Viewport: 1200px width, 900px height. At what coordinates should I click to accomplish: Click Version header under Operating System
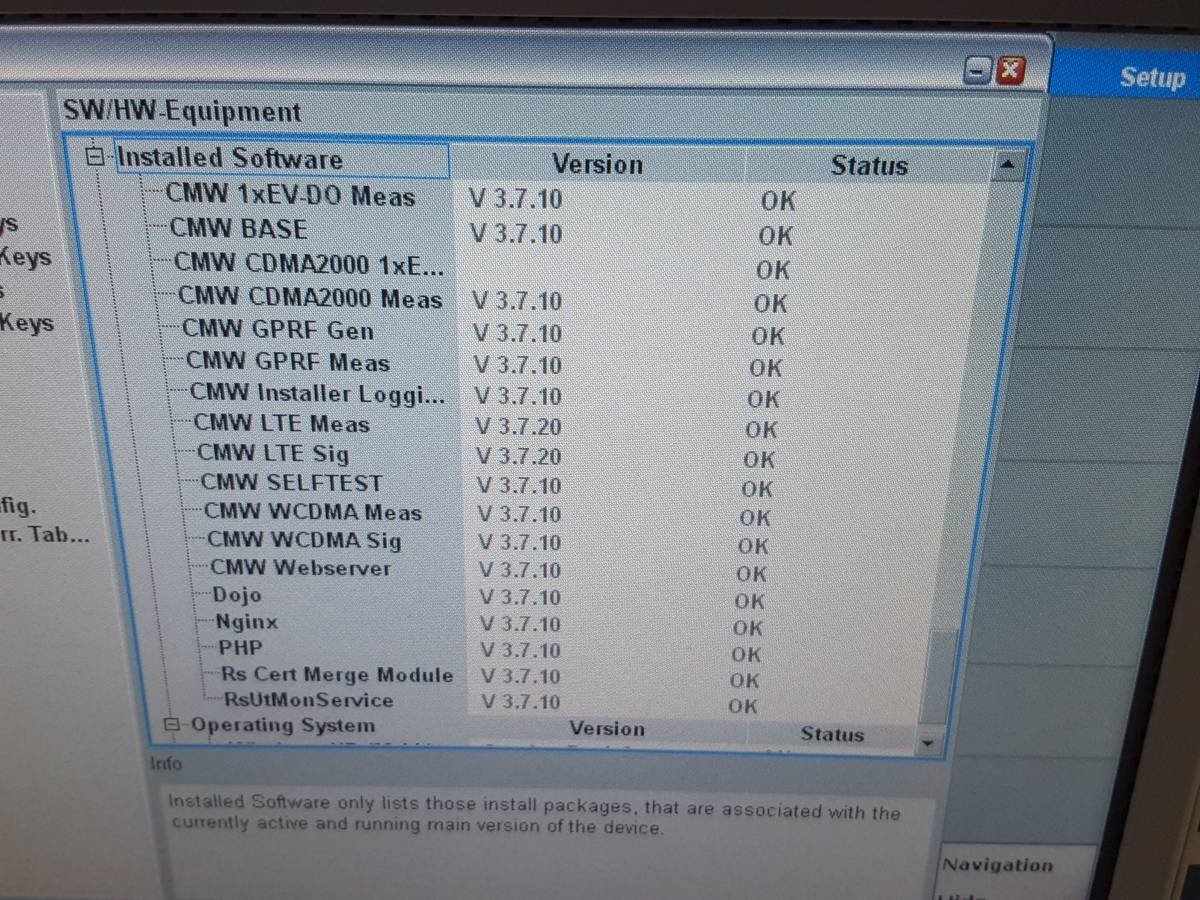[x=607, y=729]
